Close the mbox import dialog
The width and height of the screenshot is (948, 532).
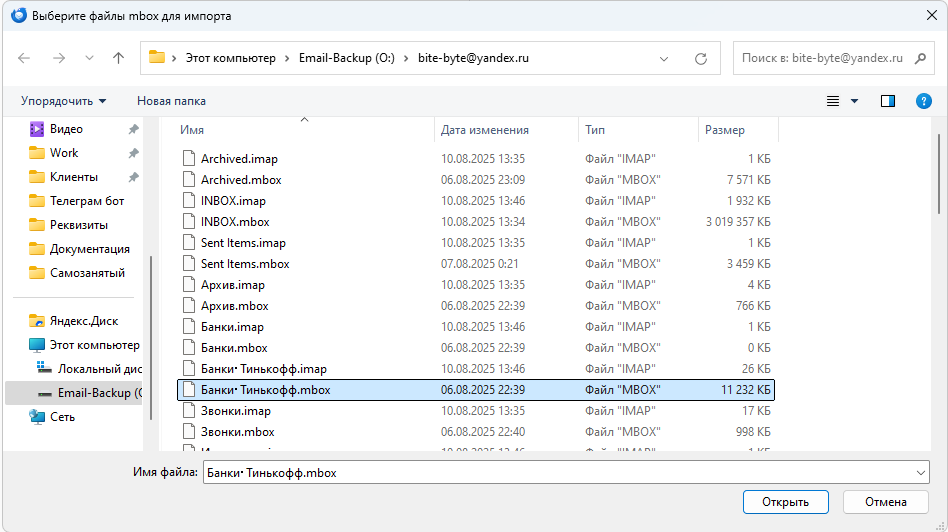coord(932,16)
